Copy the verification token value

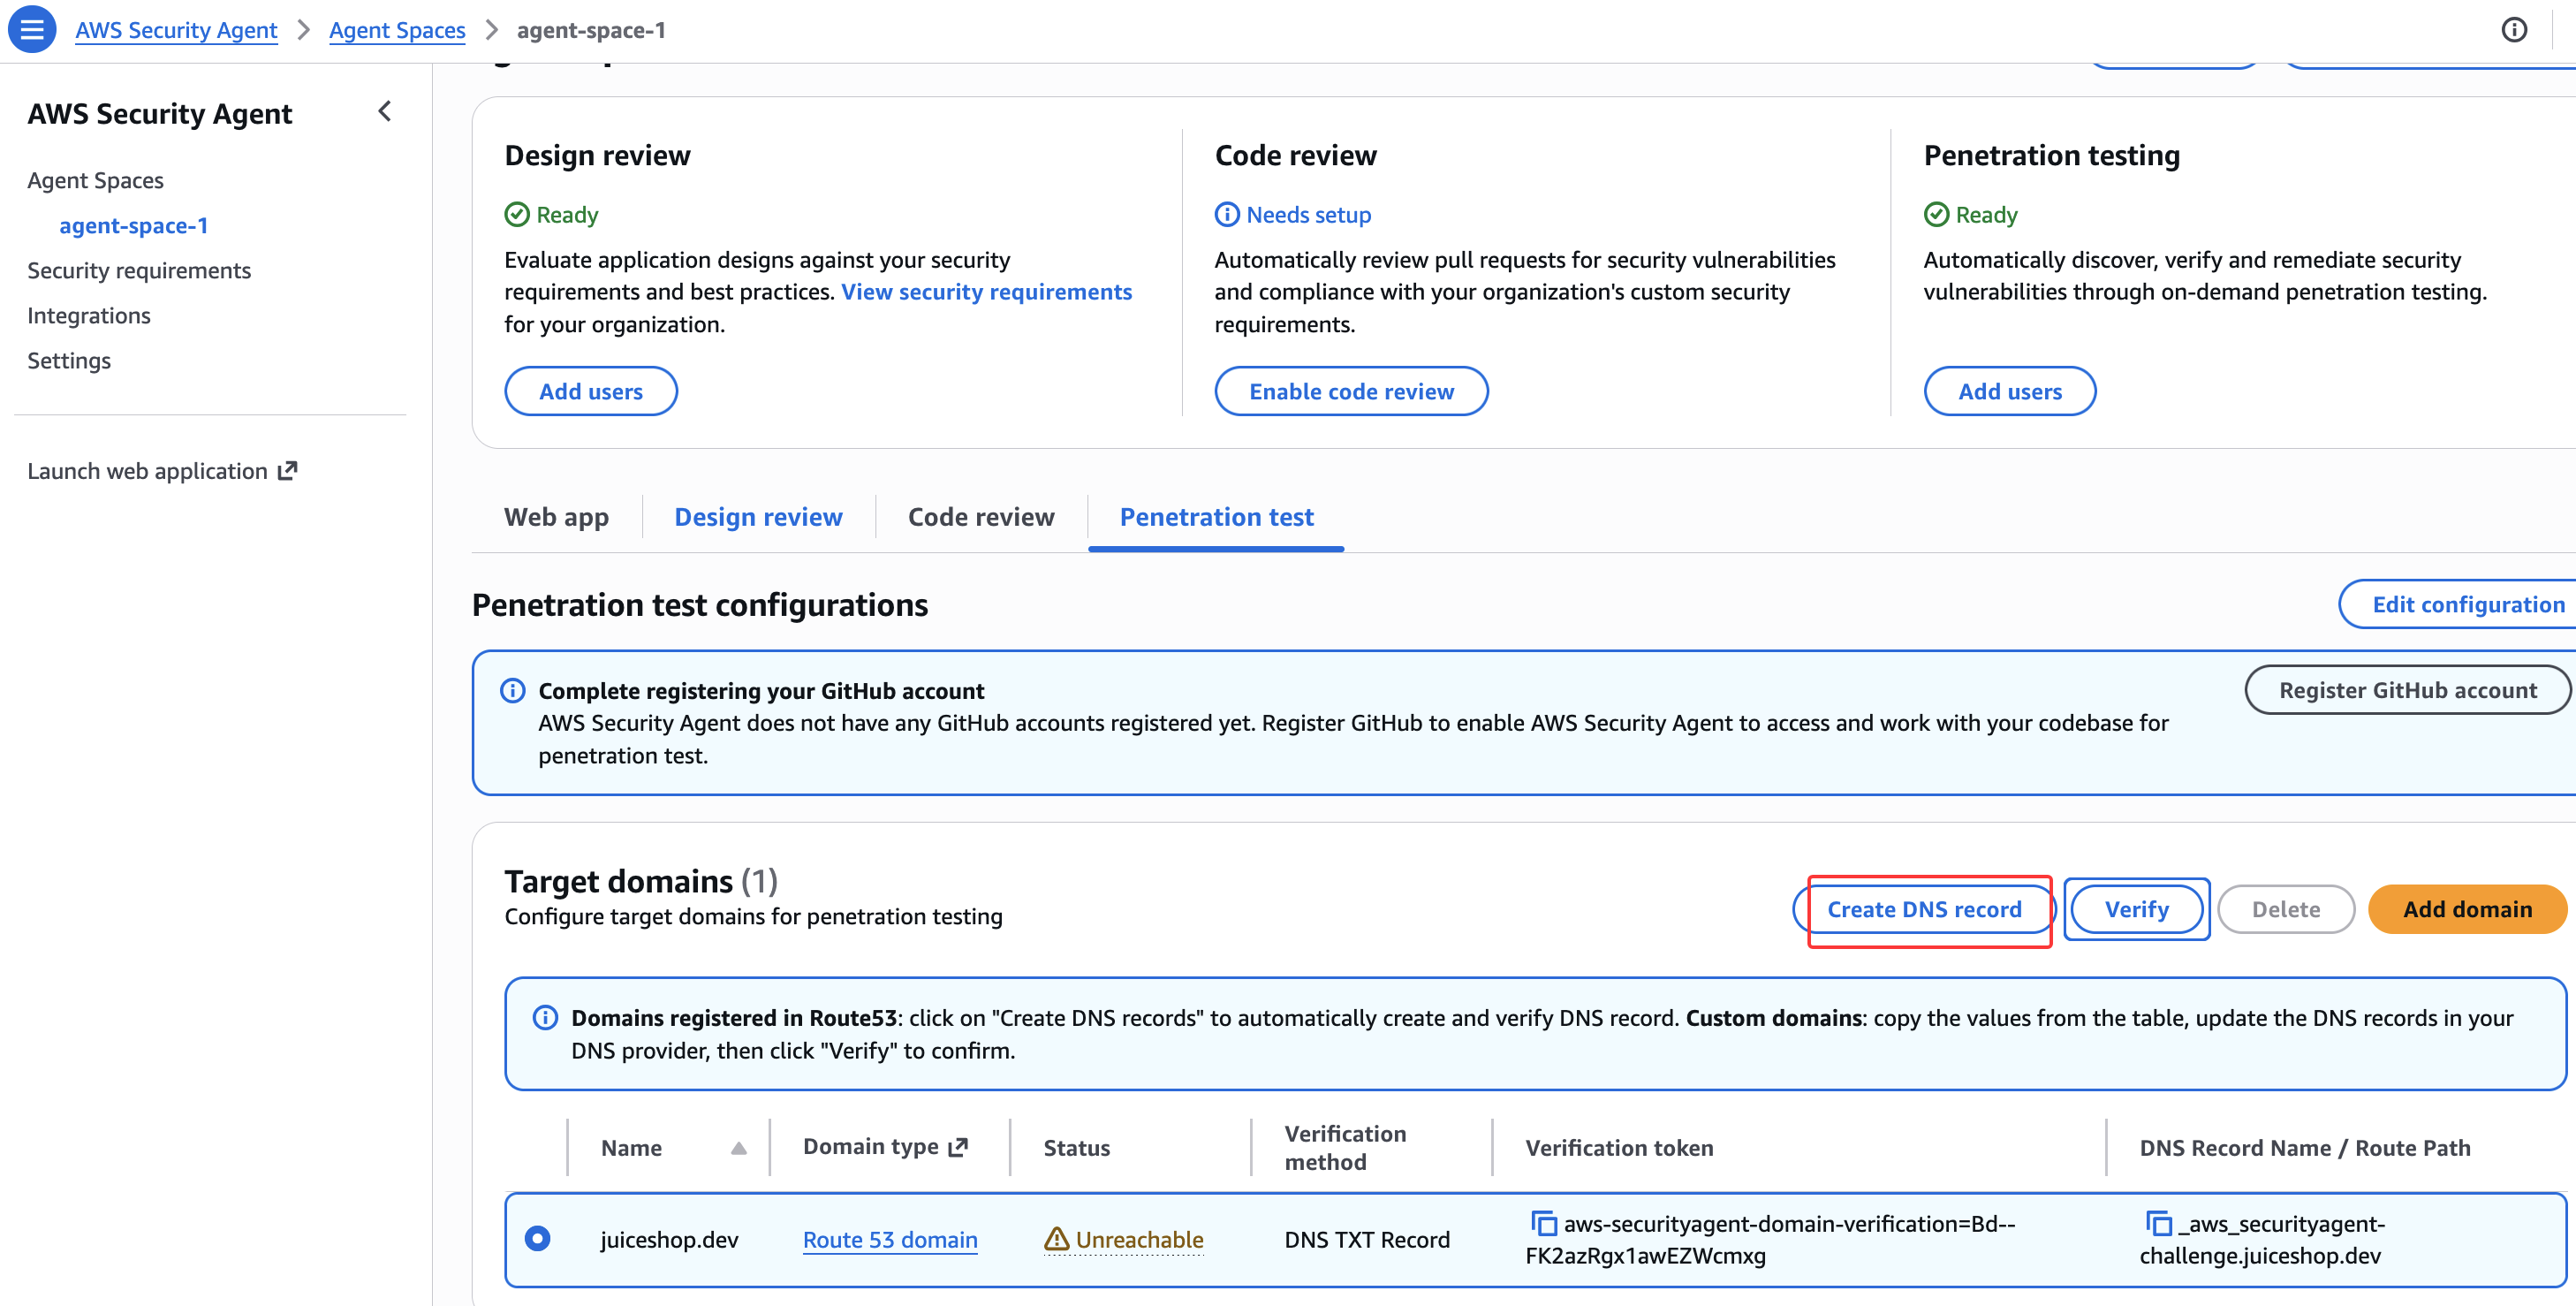point(1544,1223)
